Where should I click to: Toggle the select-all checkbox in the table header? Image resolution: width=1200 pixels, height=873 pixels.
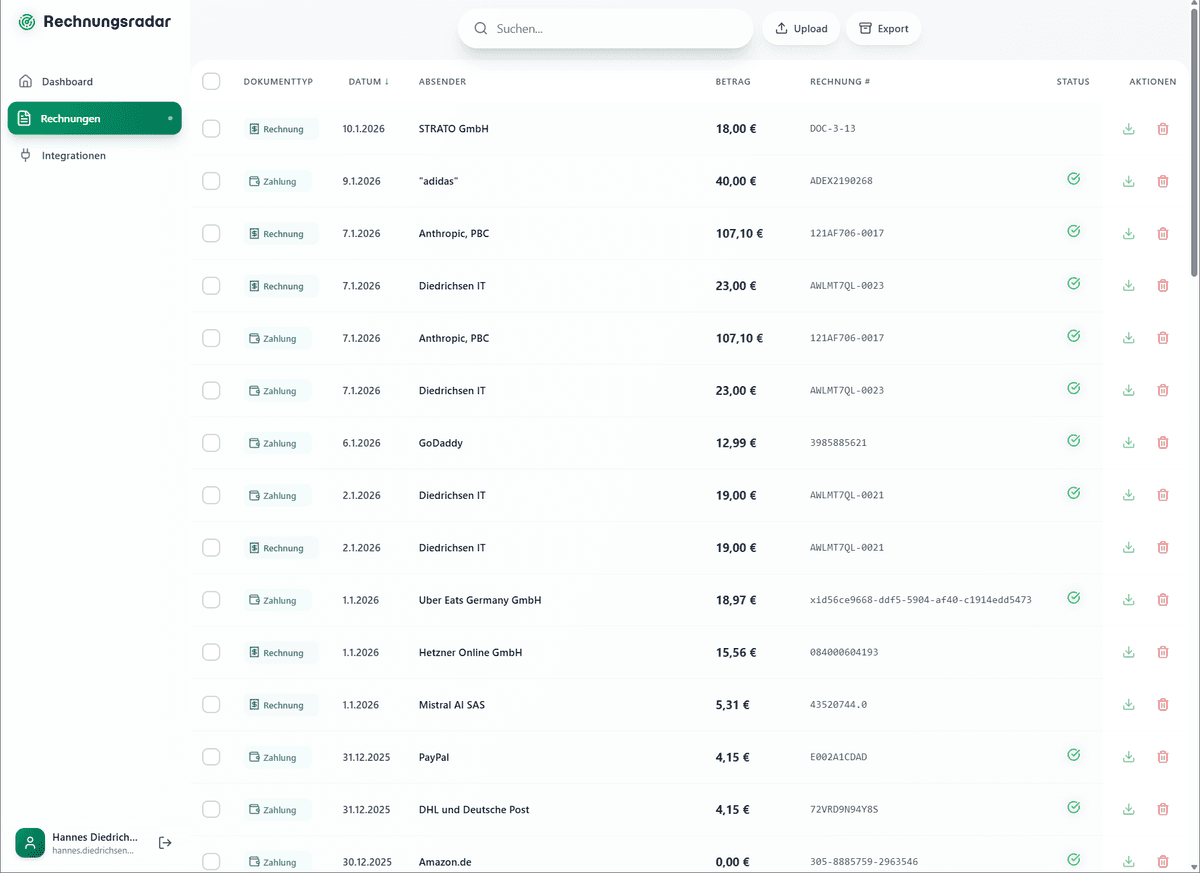[x=211, y=81]
